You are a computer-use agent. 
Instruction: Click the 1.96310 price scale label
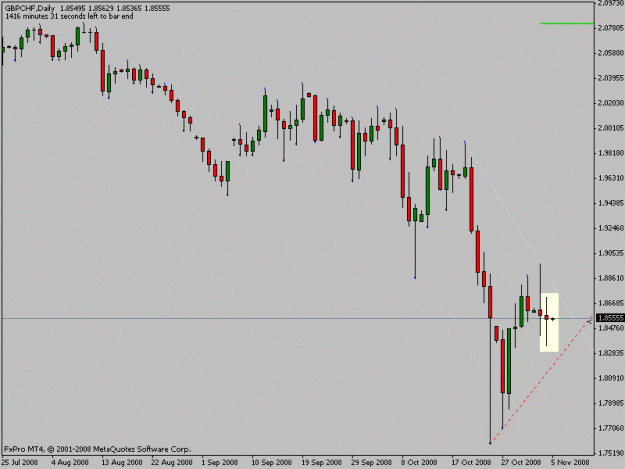(x=611, y=178)
